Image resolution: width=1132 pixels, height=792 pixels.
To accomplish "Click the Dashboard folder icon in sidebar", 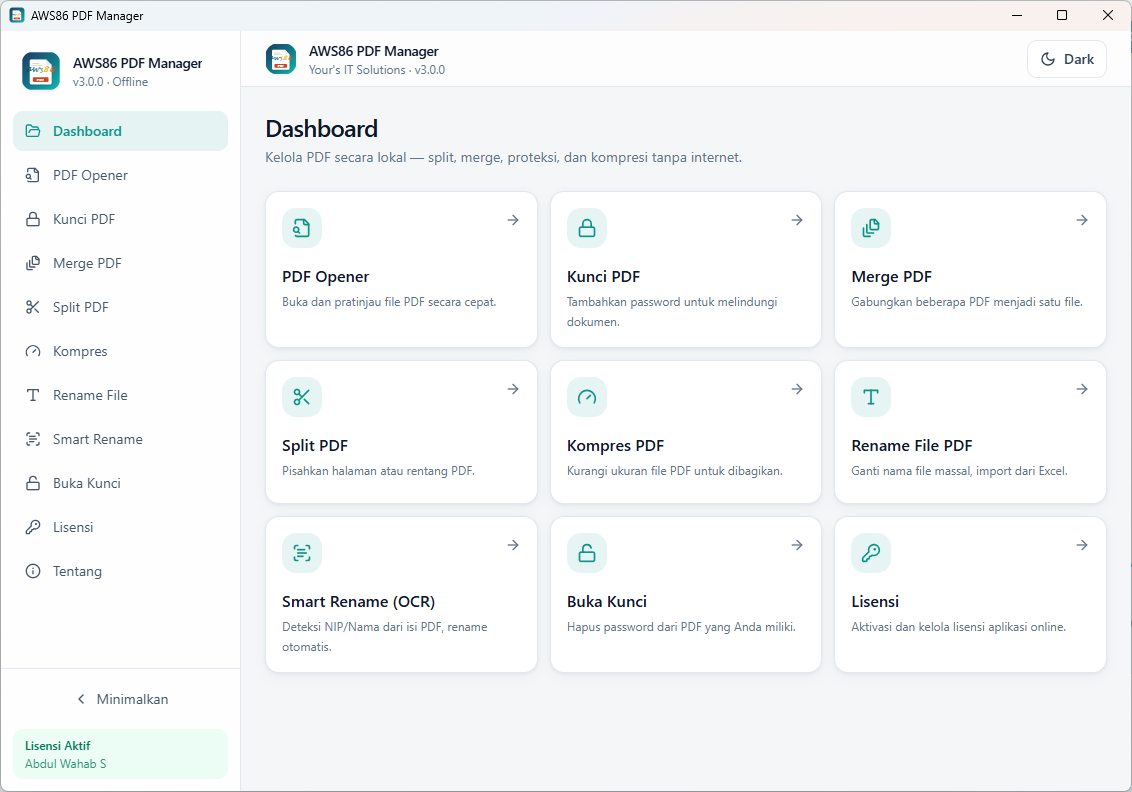I will point(32,131).
